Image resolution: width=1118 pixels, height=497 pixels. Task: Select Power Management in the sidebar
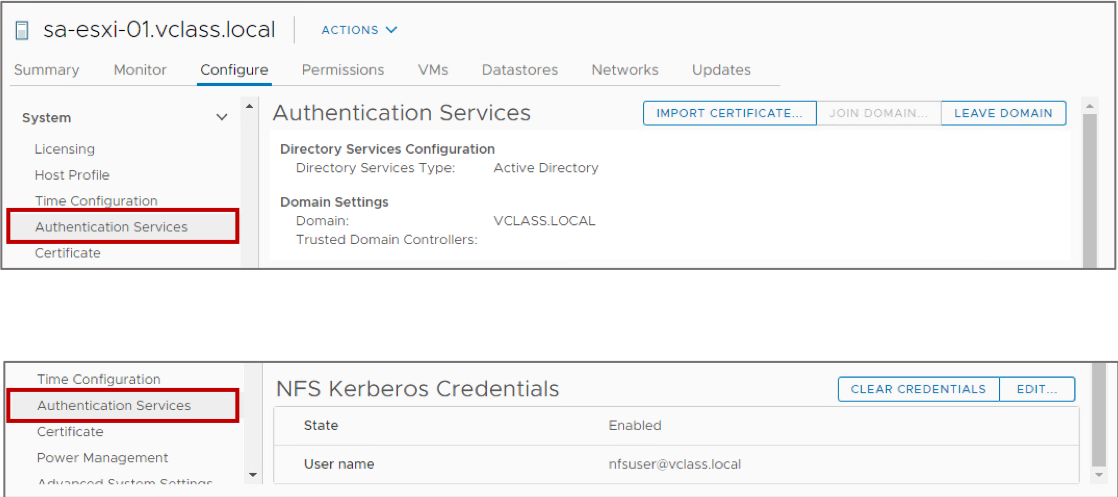(x=103, y=458)
